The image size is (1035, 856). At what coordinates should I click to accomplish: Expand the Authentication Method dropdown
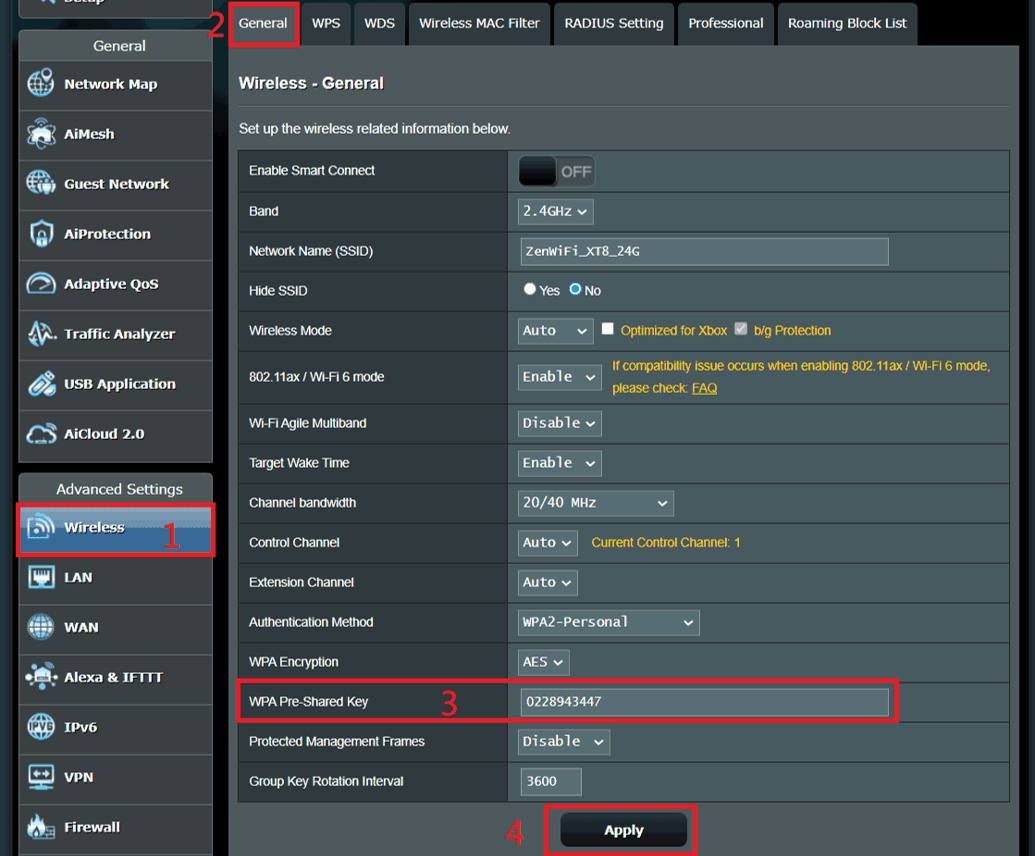point(608,622)
